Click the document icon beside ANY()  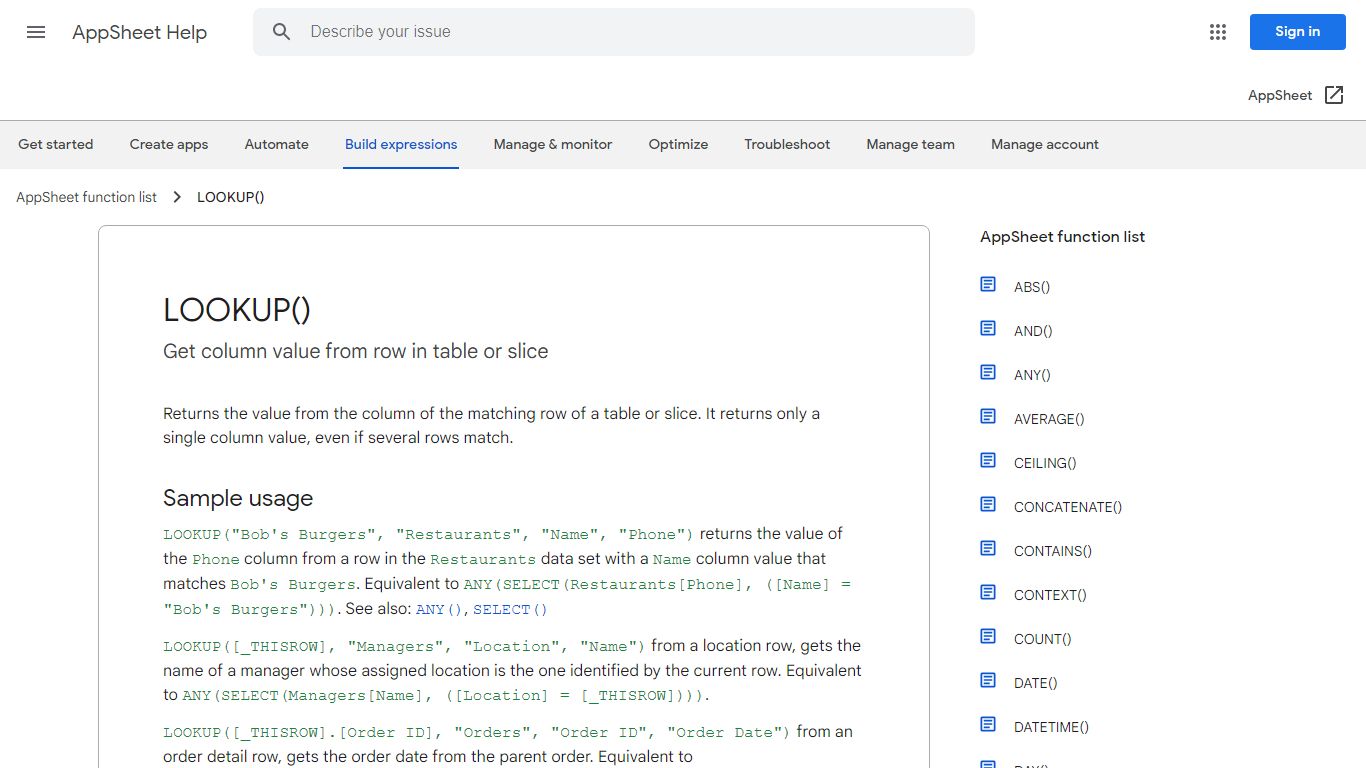tap(988, 373)
